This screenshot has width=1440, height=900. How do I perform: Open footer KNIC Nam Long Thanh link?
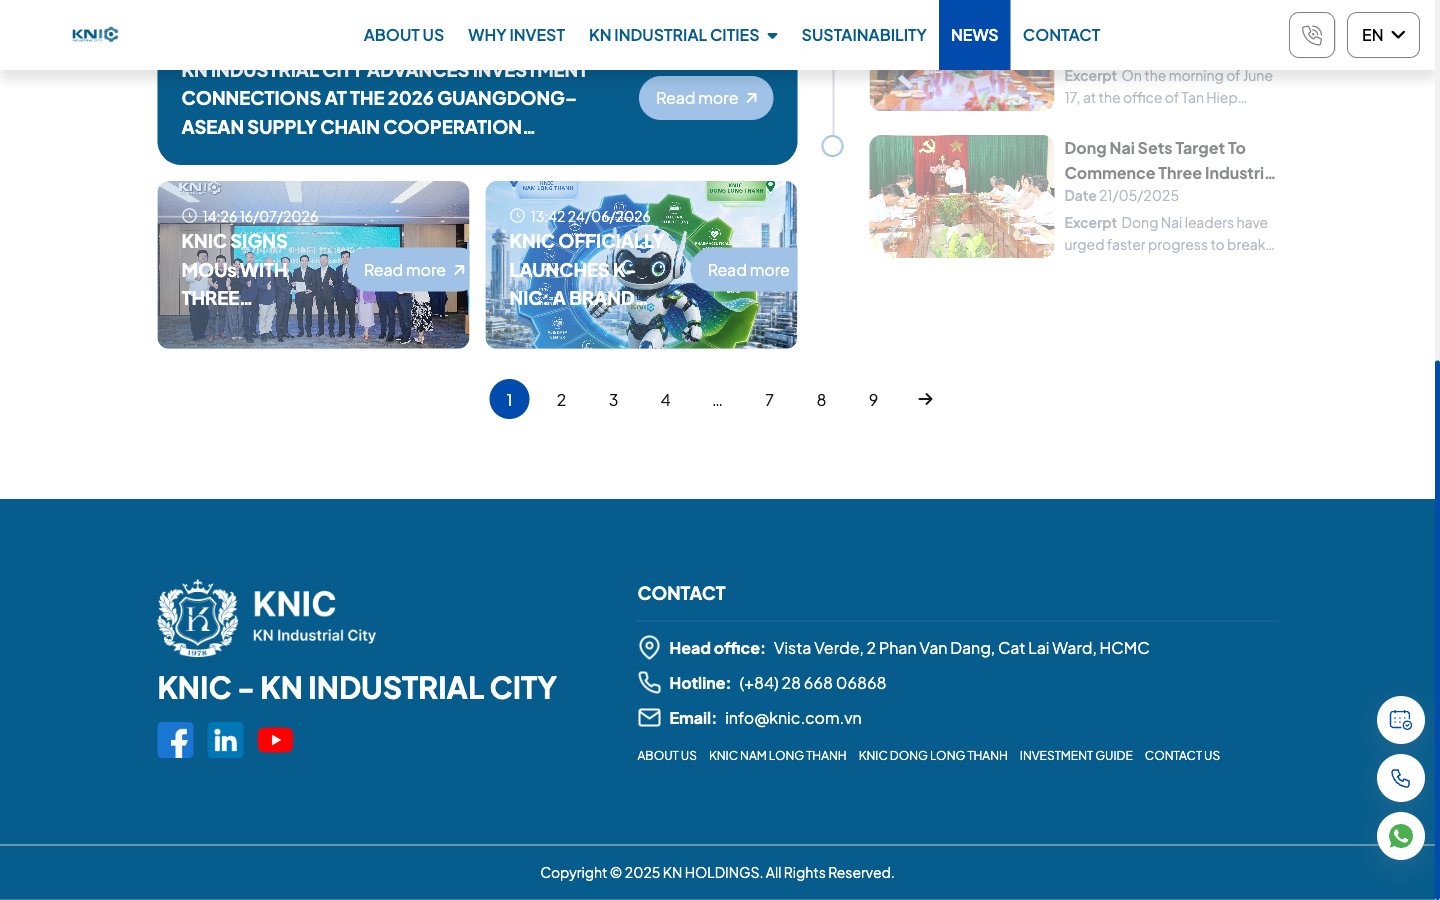pyautogui.click(x=777, y=756)
